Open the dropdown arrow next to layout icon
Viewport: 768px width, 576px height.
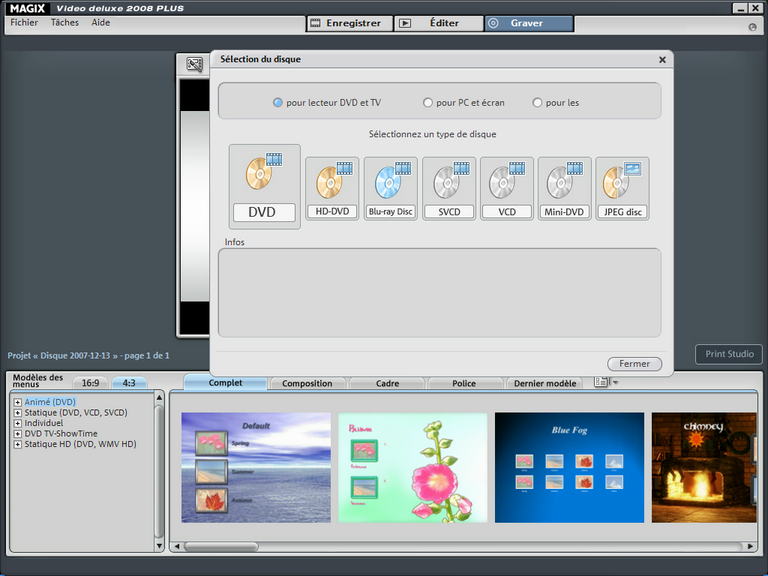click(615, 383)
